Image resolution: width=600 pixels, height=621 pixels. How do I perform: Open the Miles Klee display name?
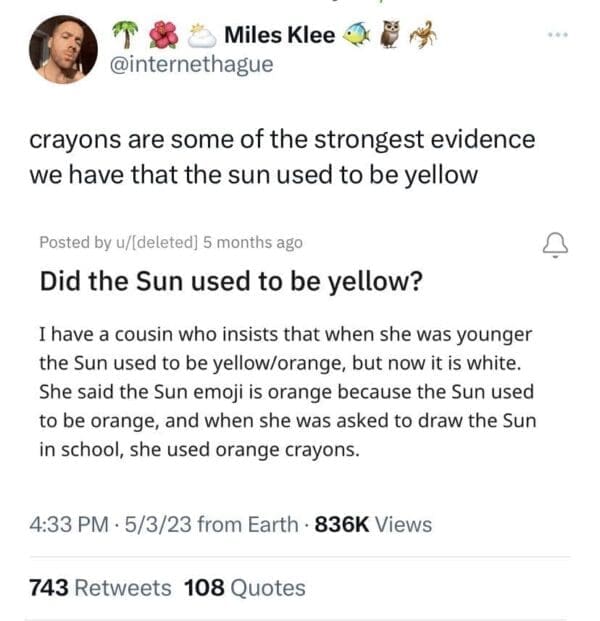(279, 35)
